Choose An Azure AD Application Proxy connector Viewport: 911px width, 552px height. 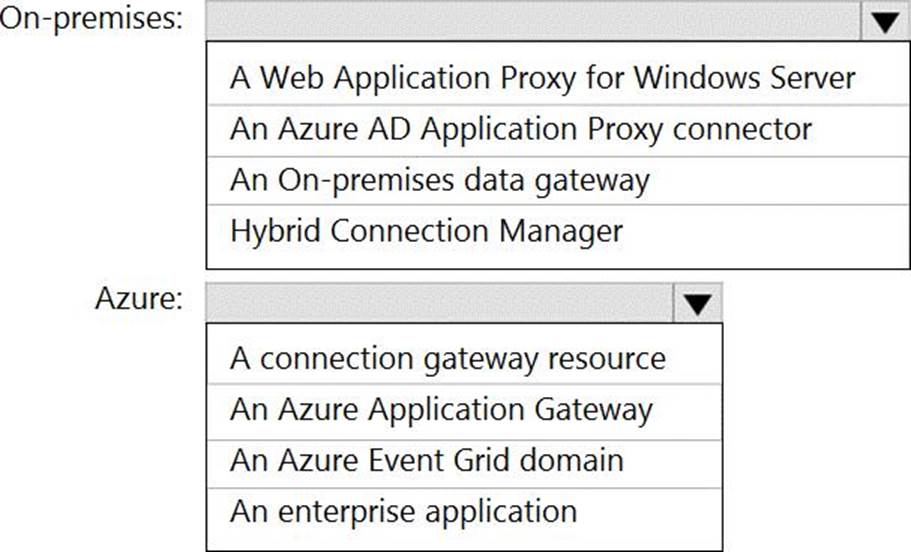520,128
